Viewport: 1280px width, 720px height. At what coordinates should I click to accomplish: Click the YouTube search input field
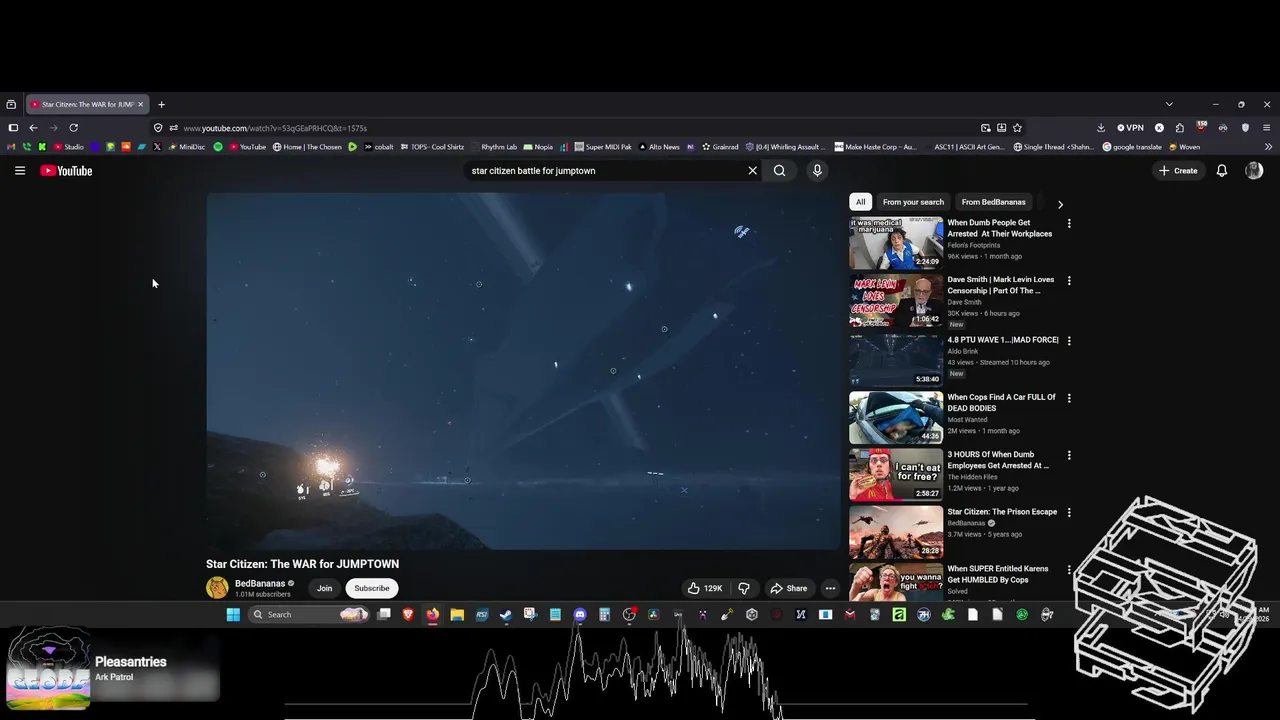605,171
